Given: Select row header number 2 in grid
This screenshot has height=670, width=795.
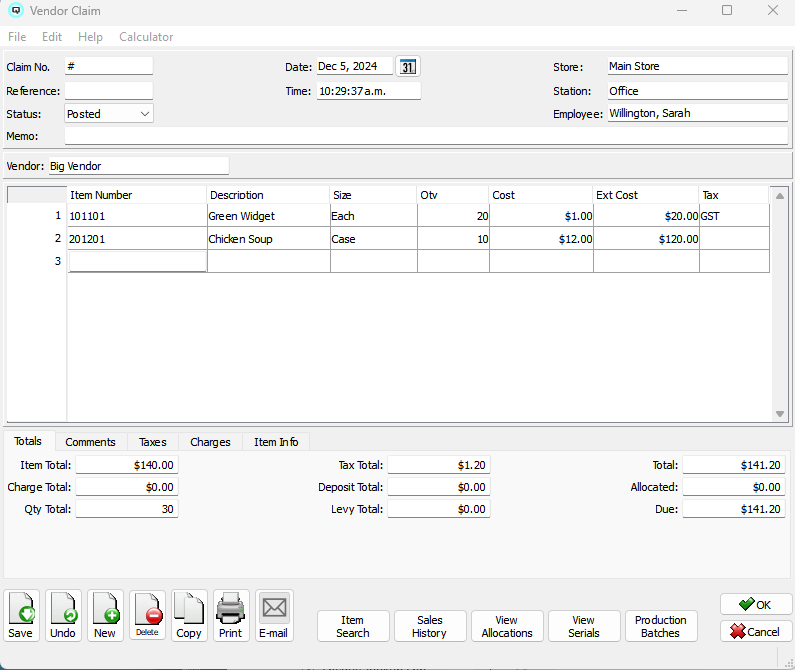Looking at the screenshot, I should [37, 238].
